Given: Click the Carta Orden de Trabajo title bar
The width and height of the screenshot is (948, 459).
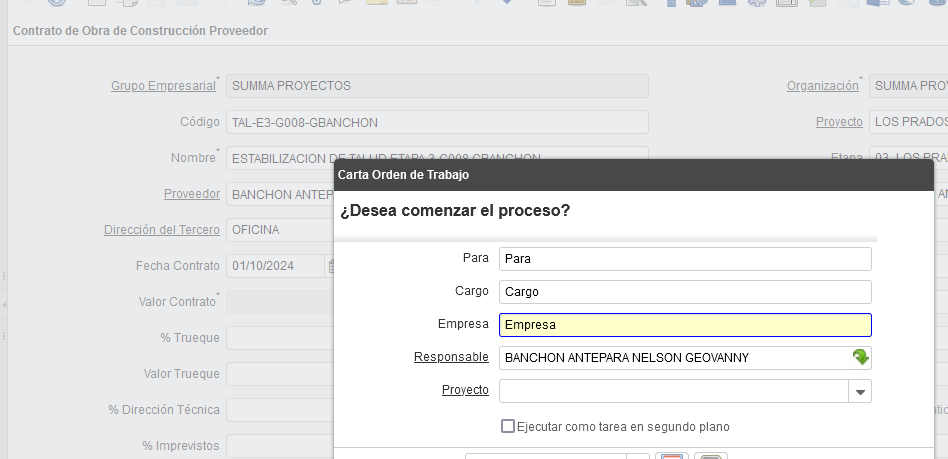Looking at the screenshot, I should (x=633, y=174).
